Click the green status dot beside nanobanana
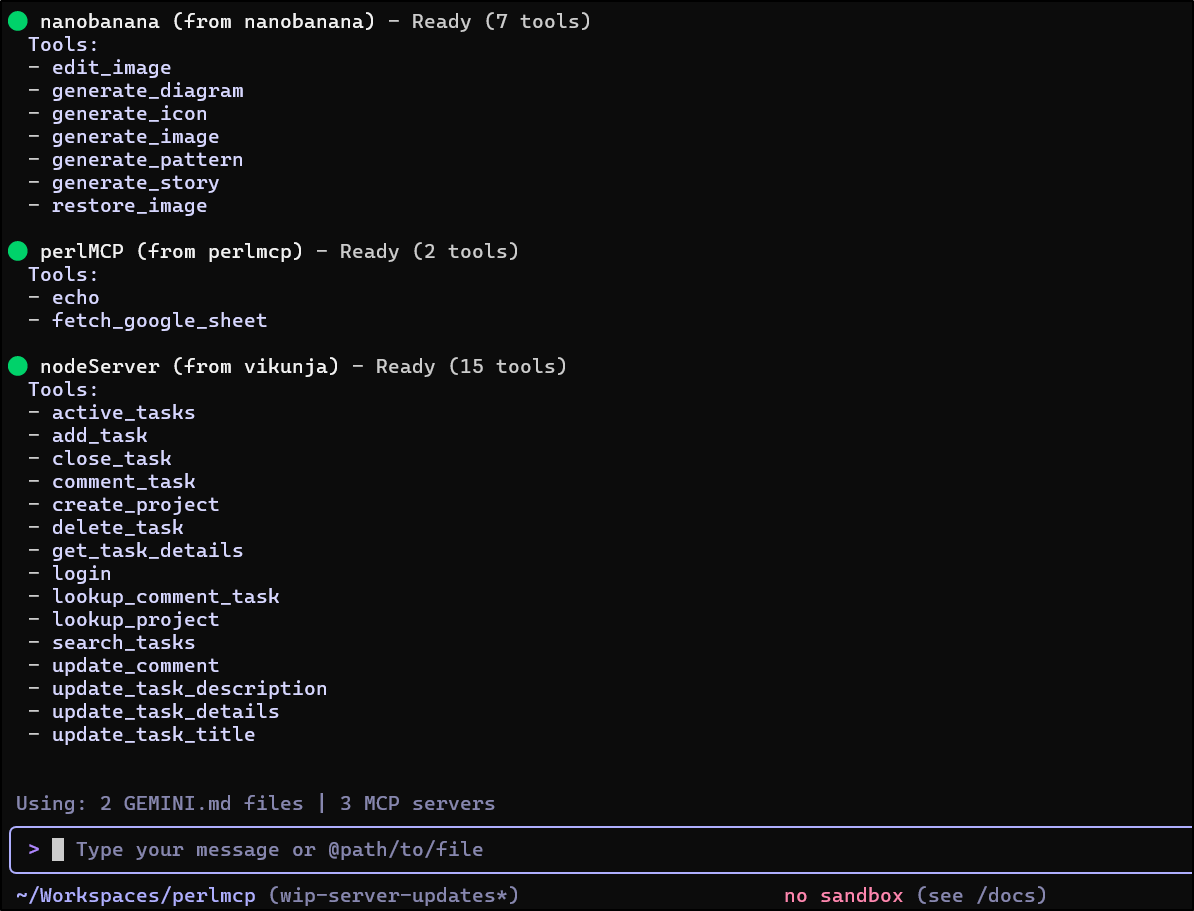 (x=17, y=22)
